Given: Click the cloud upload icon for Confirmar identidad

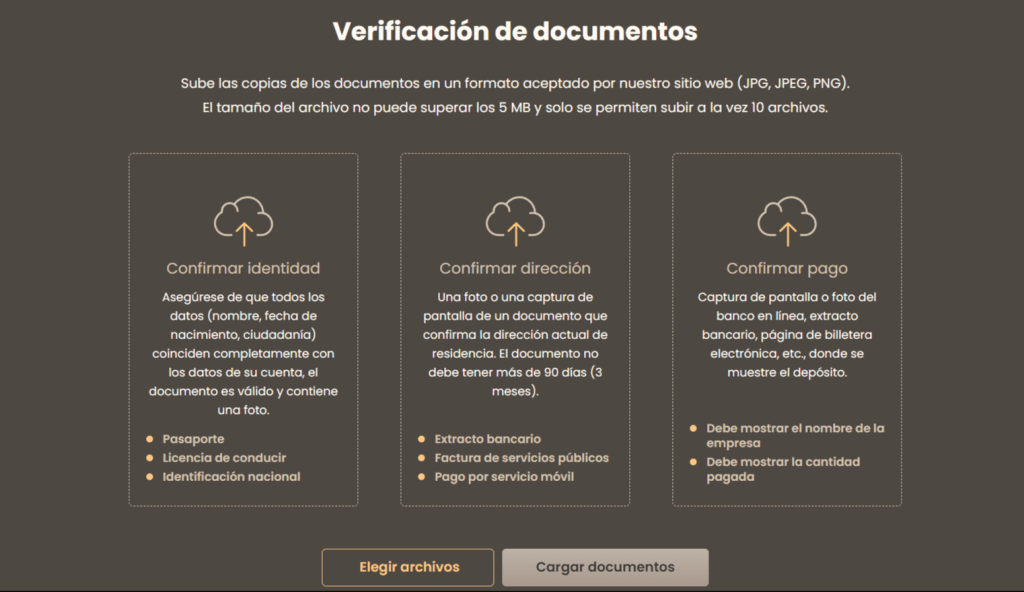Looking at the screenshot, I should pyautogui.click(x=243, y=220).
